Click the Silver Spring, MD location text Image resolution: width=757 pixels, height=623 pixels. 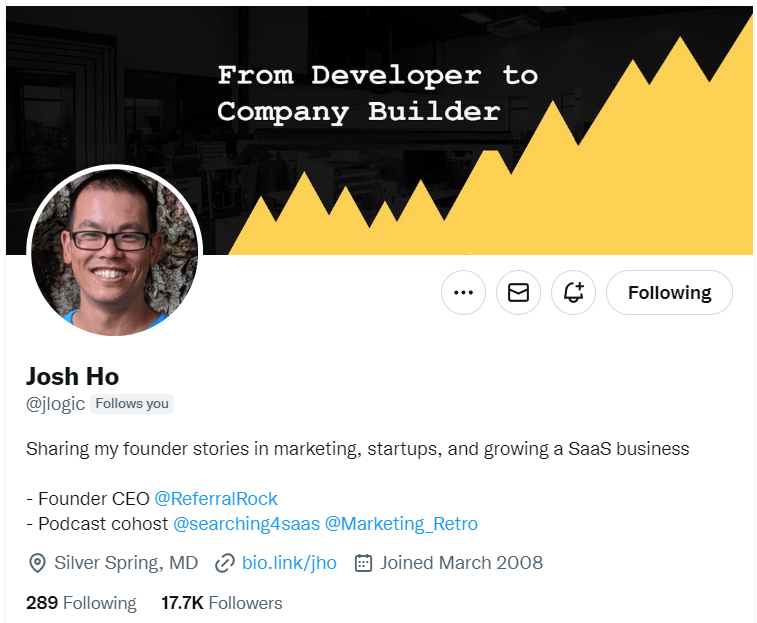(x=126, y=563)
